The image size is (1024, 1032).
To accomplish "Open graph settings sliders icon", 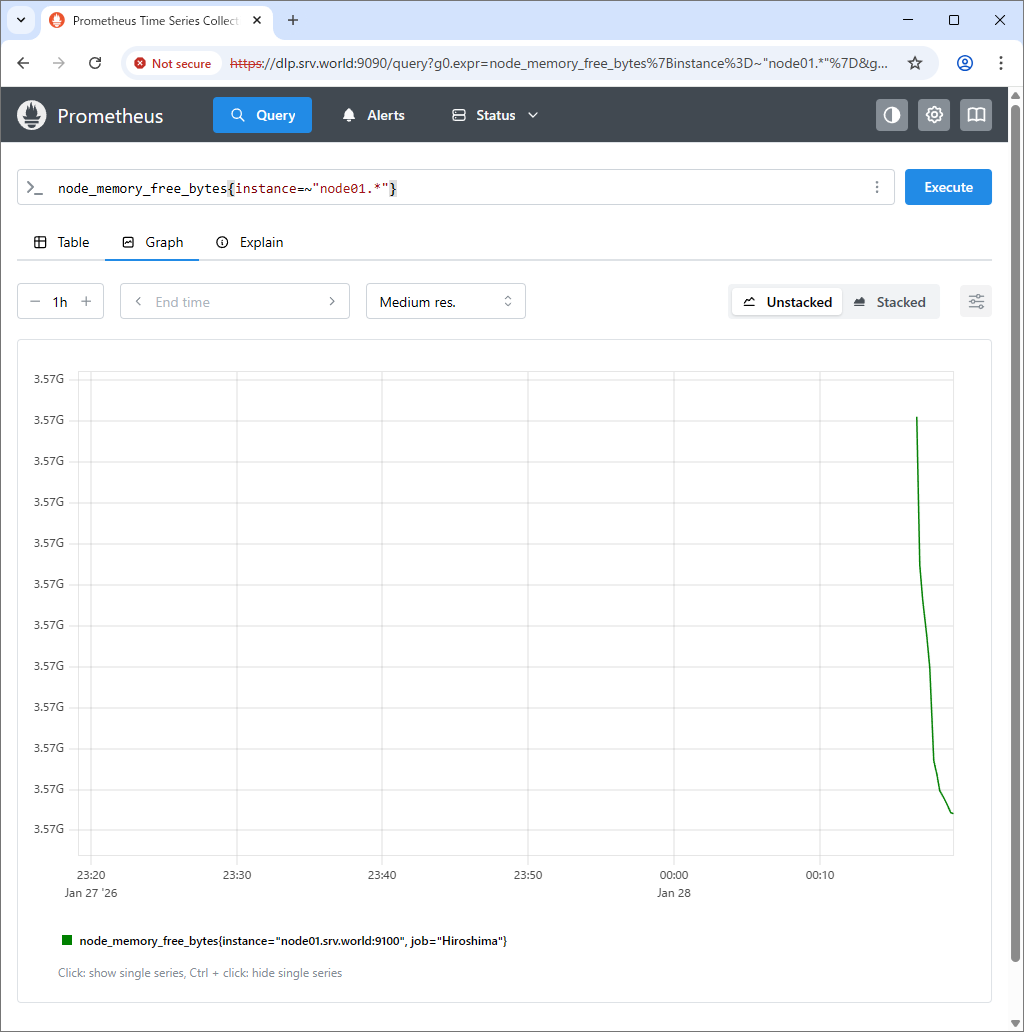I will click(x=976, y=301).
